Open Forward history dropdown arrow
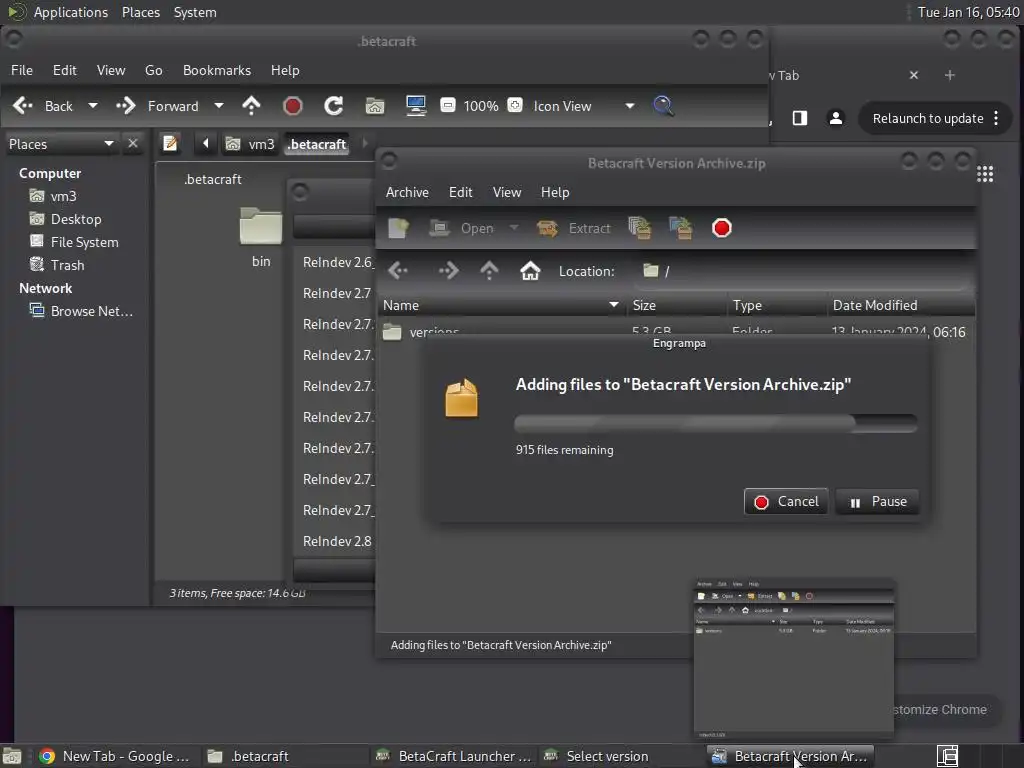Screen dimensions: 1024x768 pos(219,106)
